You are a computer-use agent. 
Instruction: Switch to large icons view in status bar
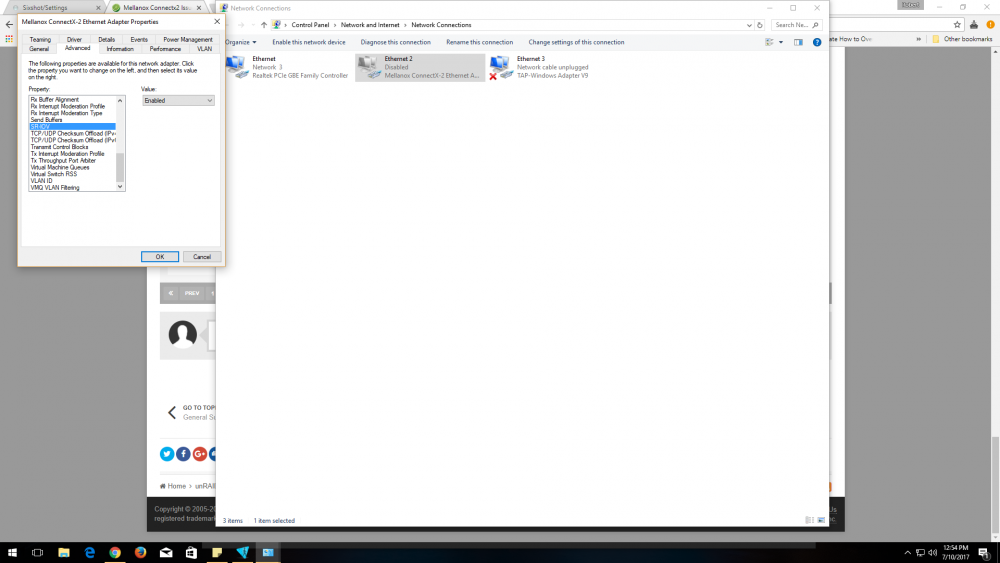(x=821, y=520)
